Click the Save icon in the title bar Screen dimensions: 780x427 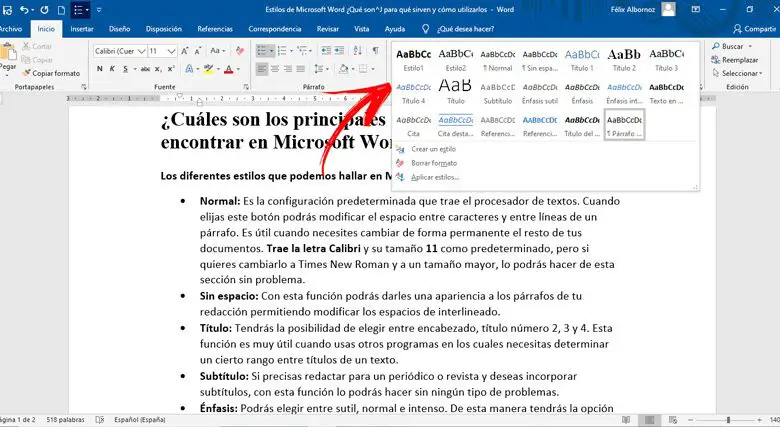(6, 9)
